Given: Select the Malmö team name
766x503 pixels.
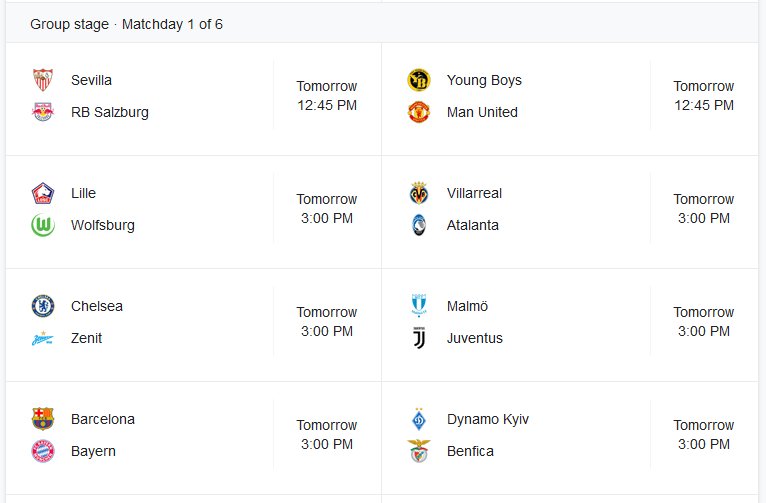Looking at the screenshot, I should click(x=467, y=306).
